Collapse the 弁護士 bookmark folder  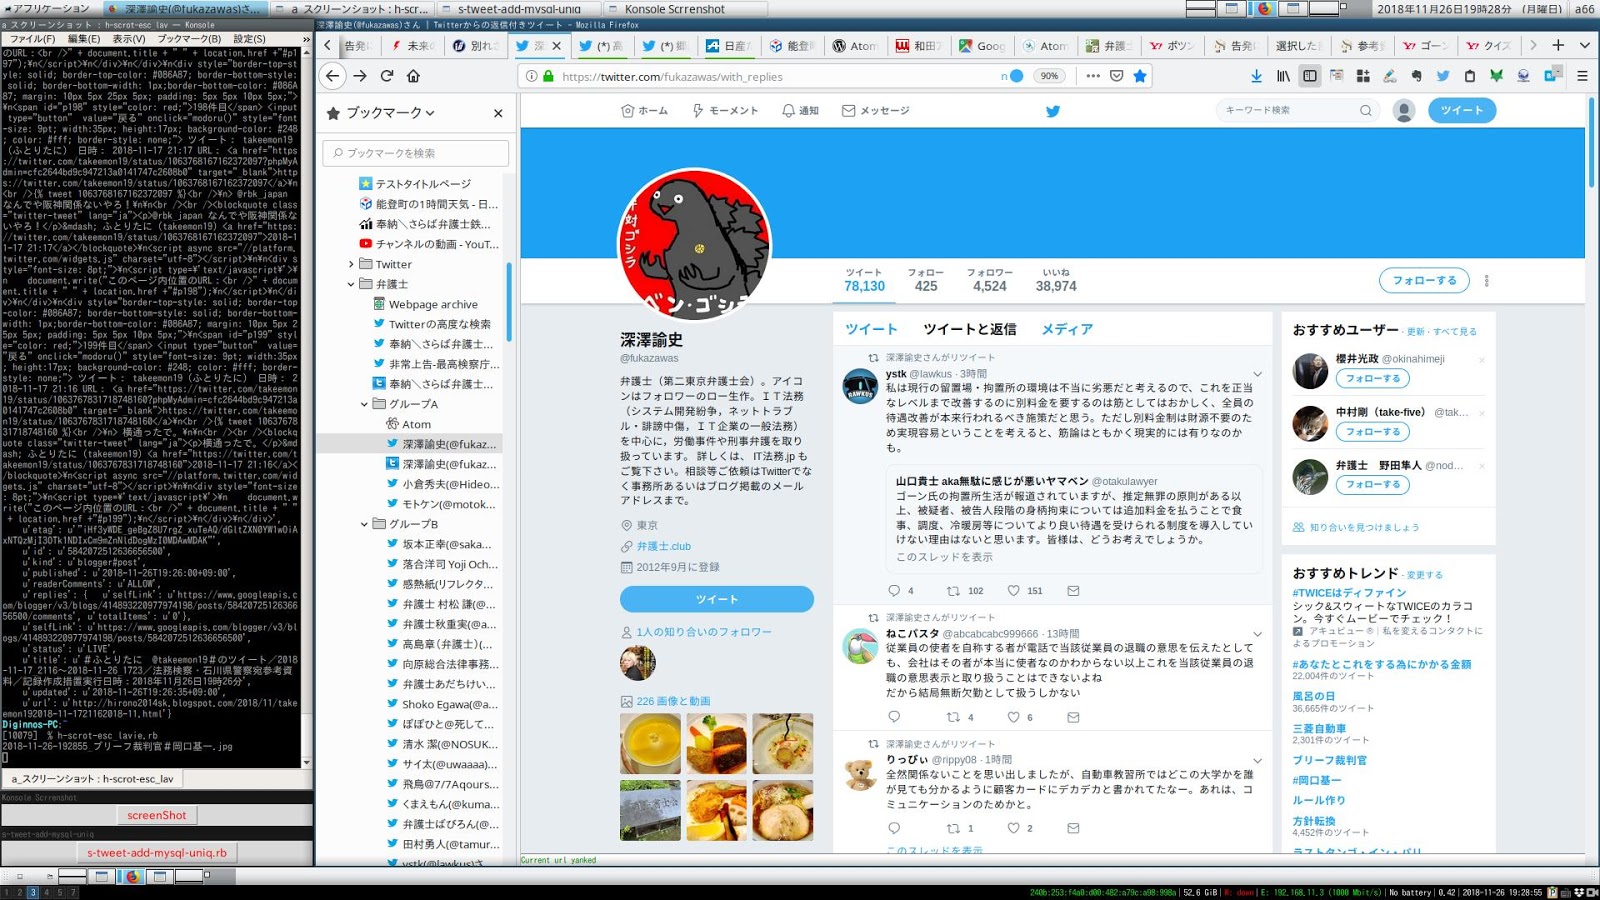coord(351,284)
